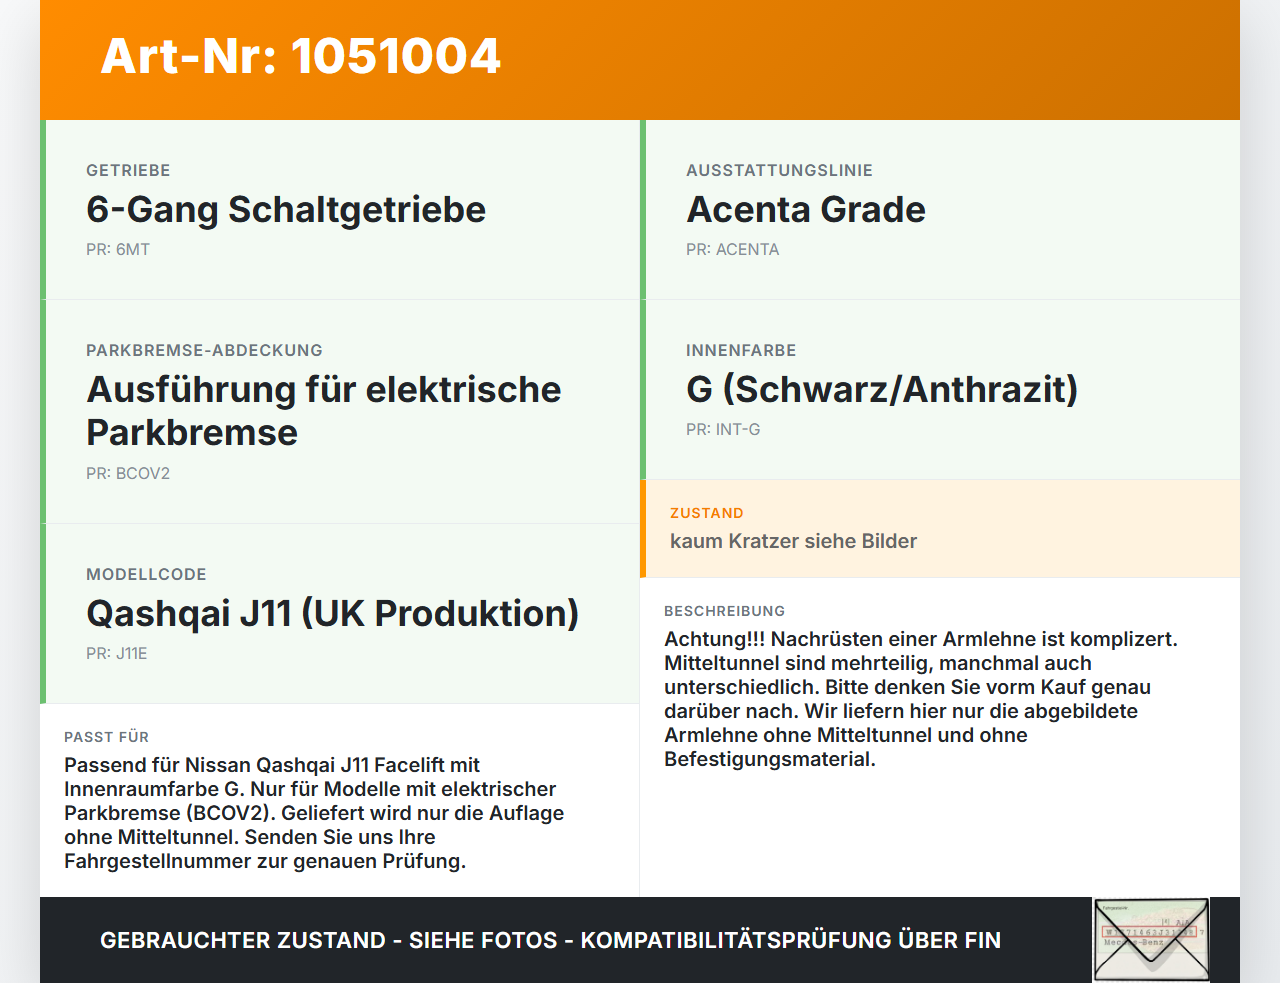Click the MODELLCODE section label

146,575
